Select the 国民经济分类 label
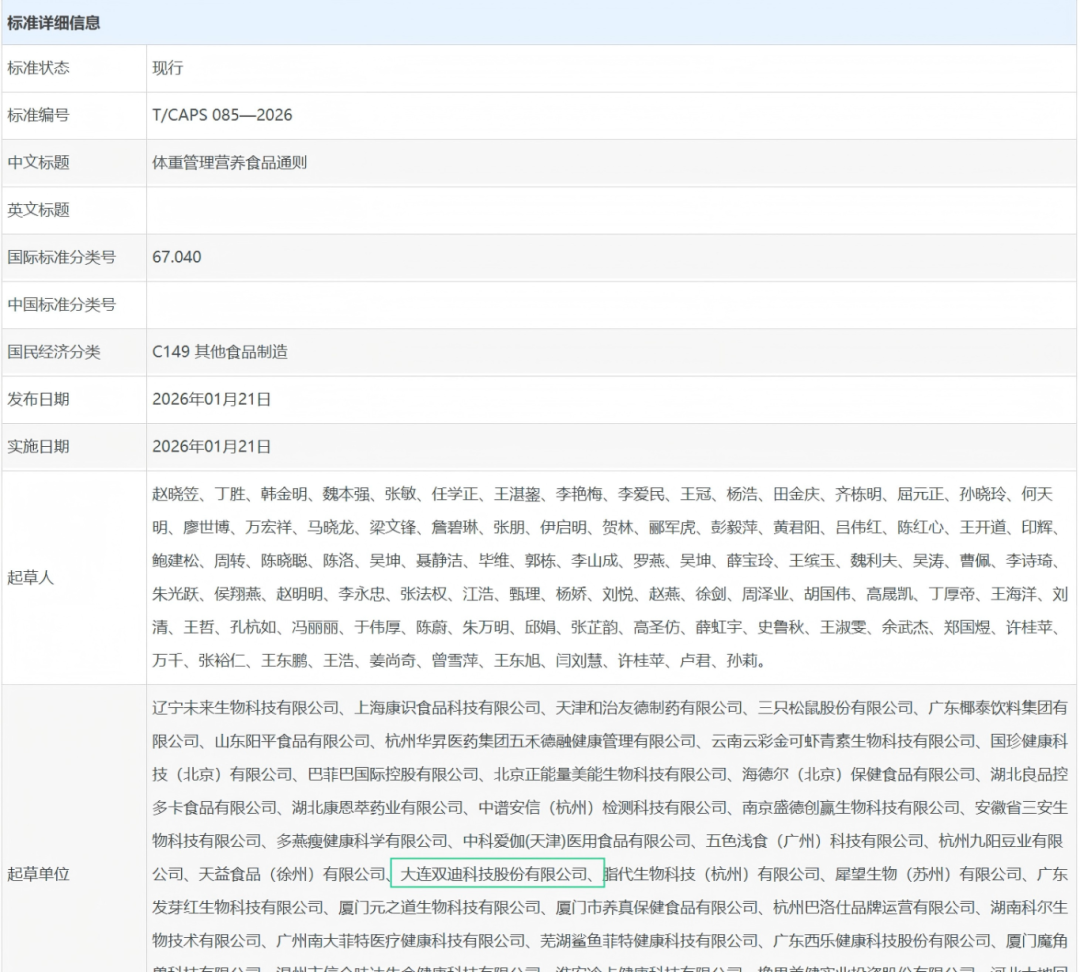Screen dimensions: 1080x972 [54, 352]
